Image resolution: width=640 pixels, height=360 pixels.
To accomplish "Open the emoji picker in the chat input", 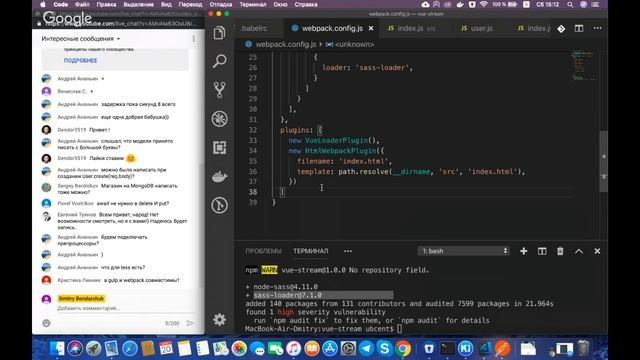I will click(46, 323).
